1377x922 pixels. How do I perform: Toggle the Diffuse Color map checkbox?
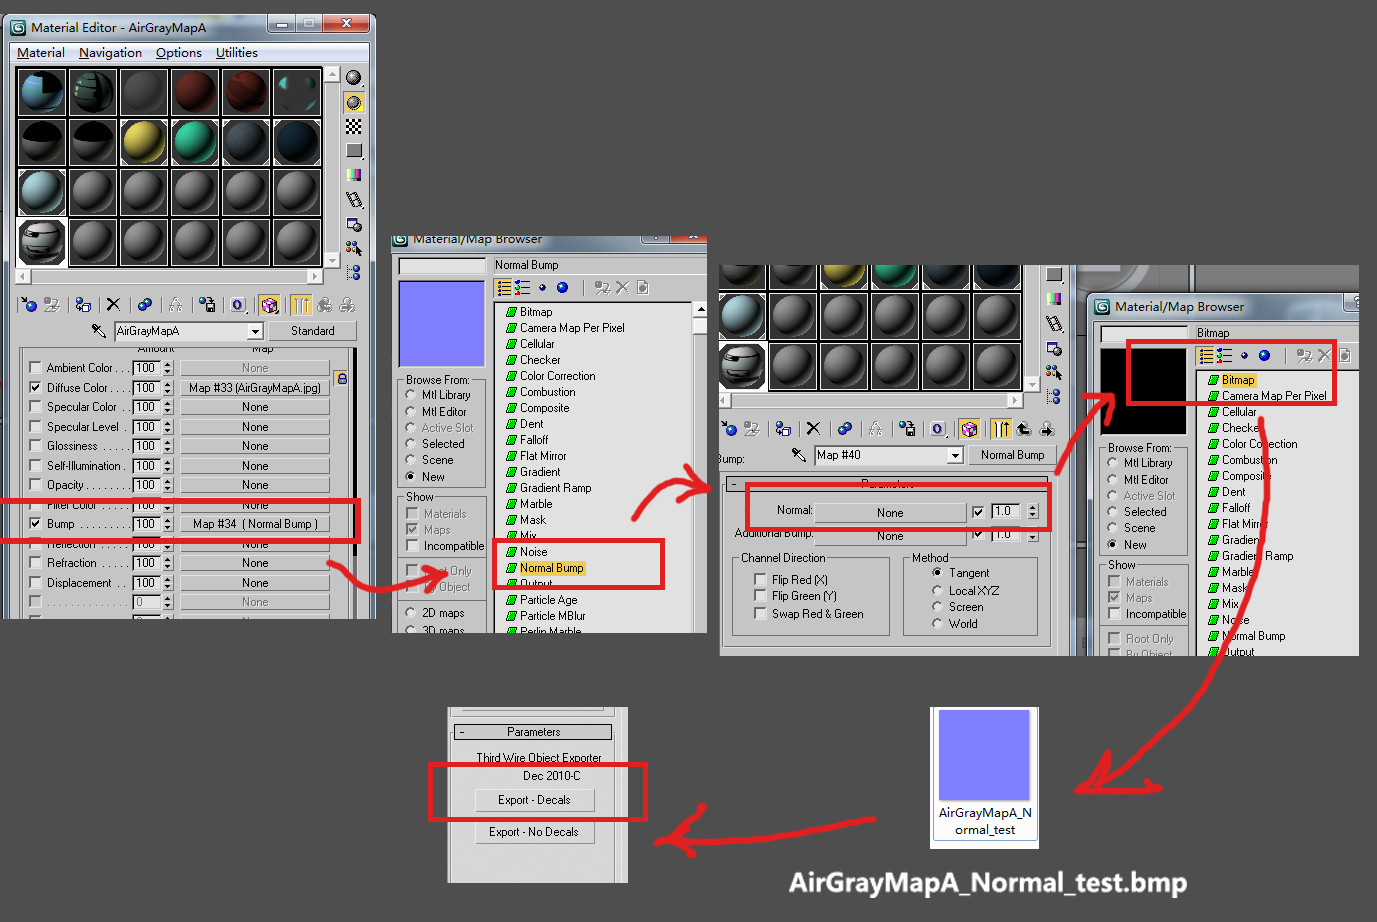click(36, 388)
